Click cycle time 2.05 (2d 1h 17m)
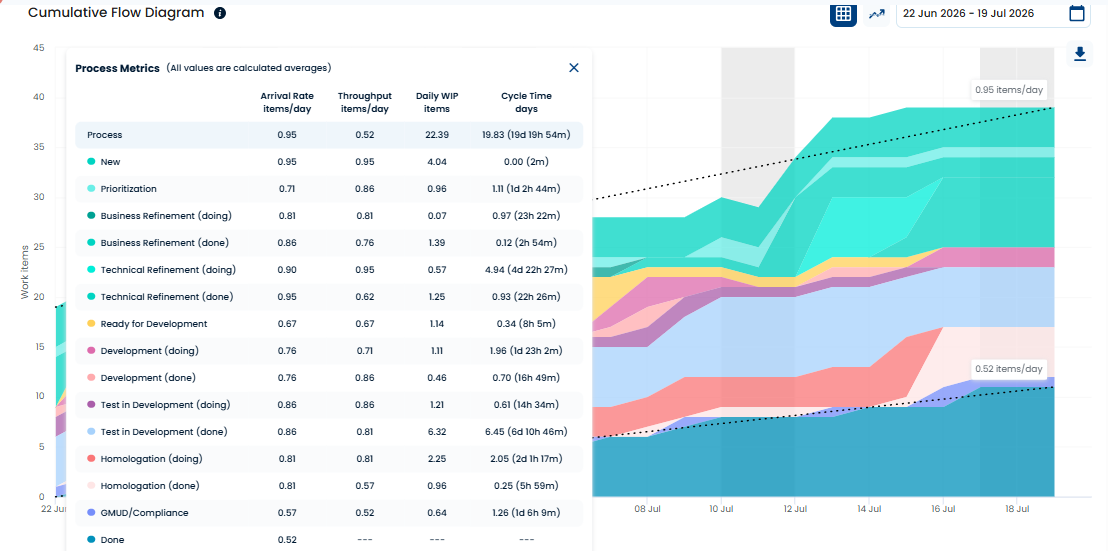 526,458
